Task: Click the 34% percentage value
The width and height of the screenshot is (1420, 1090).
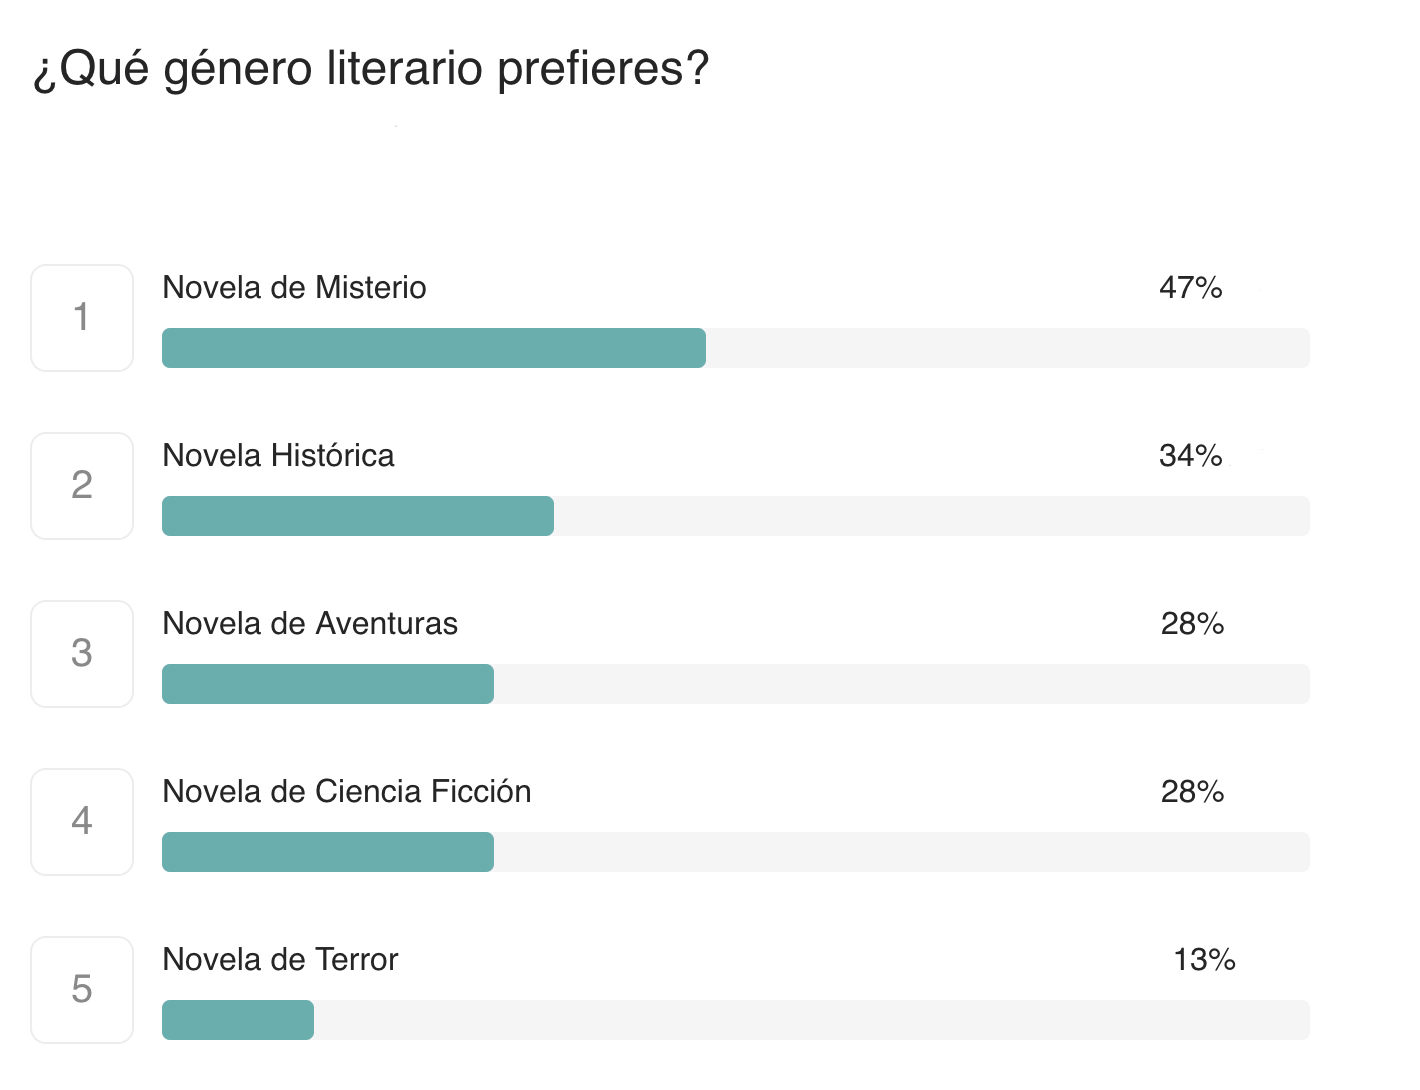Action: (1190, 456)
